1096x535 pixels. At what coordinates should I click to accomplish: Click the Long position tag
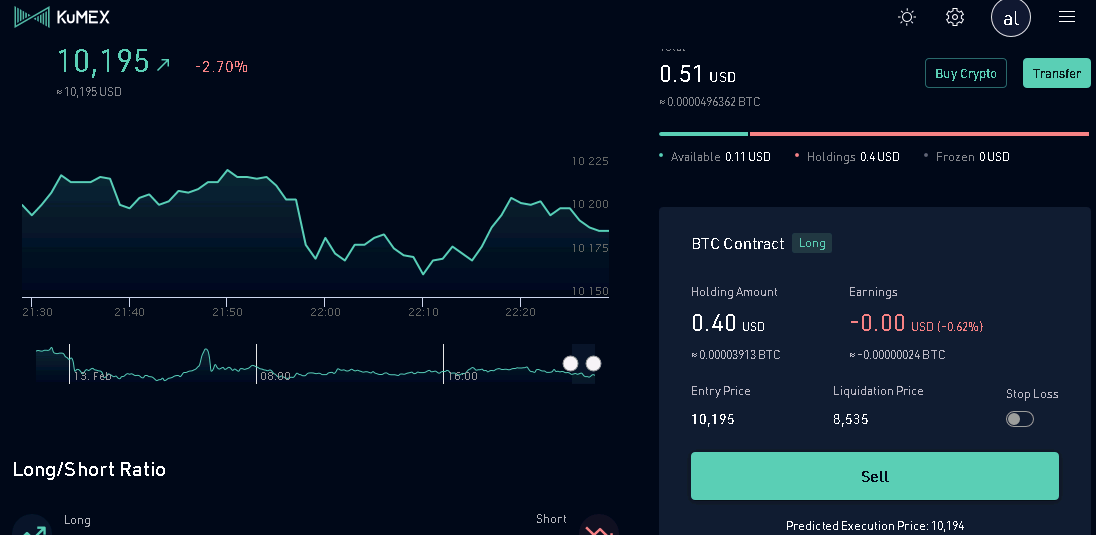pyautogui.click(x=812, y=243)
